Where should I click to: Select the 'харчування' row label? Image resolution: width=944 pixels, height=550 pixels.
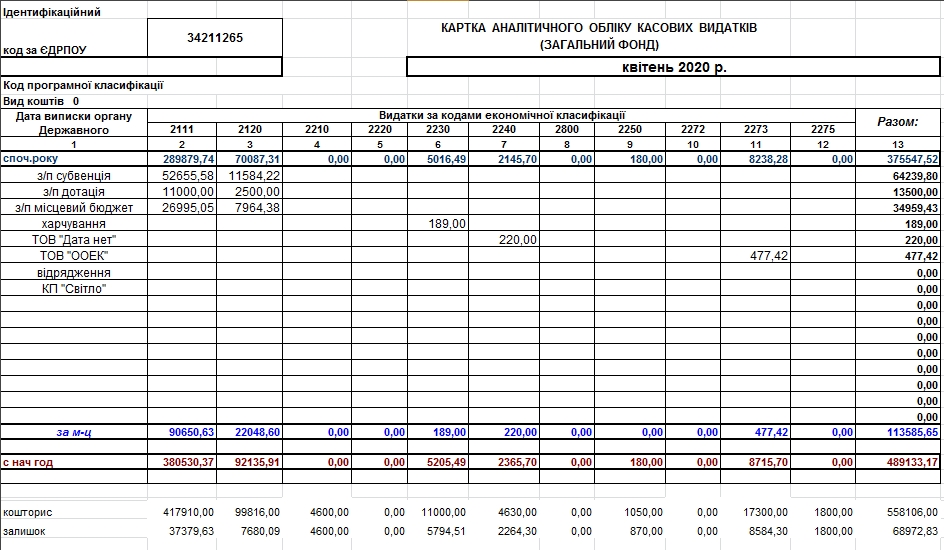74,224
